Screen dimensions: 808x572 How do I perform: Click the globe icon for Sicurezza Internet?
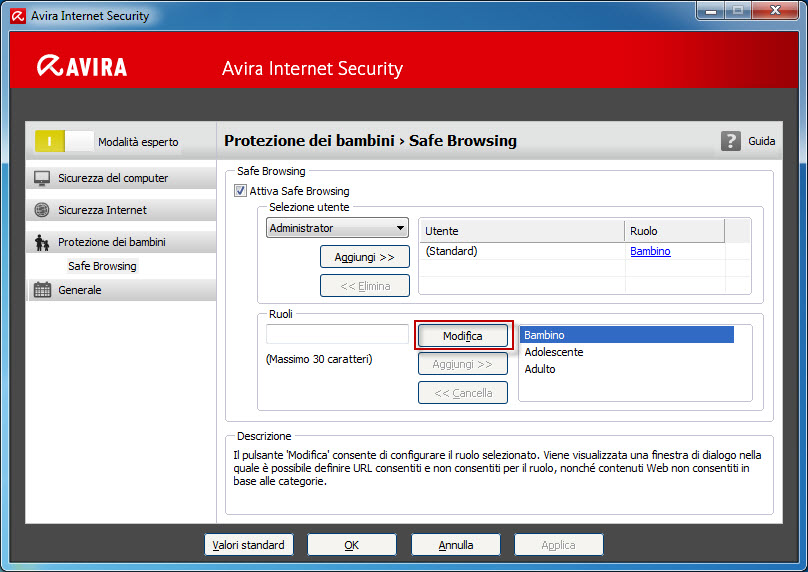[x=42, y=210]
